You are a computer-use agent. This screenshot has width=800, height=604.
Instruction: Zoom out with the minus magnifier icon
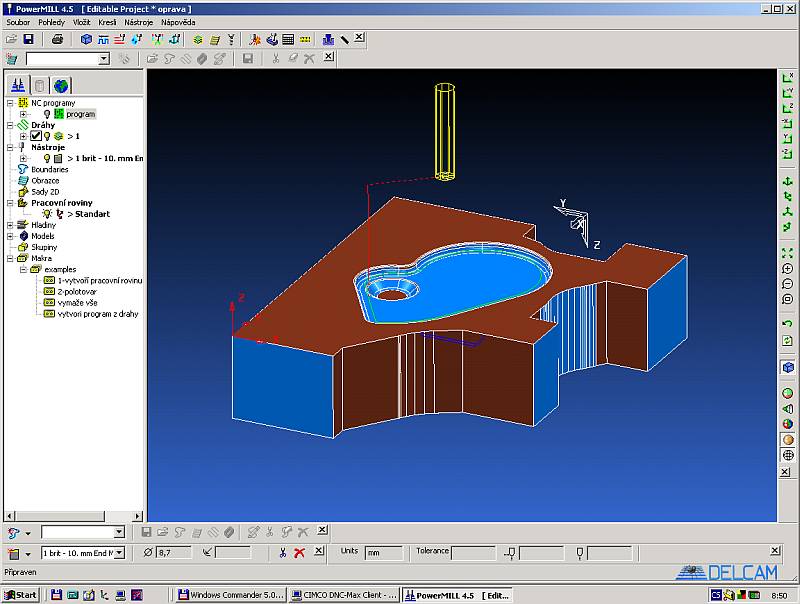point(787,284)
